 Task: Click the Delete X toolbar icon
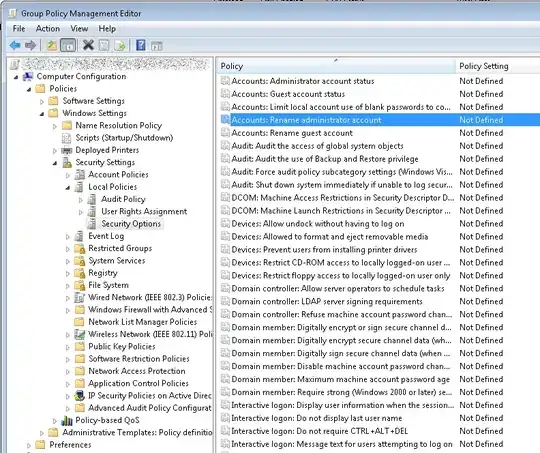88,45
